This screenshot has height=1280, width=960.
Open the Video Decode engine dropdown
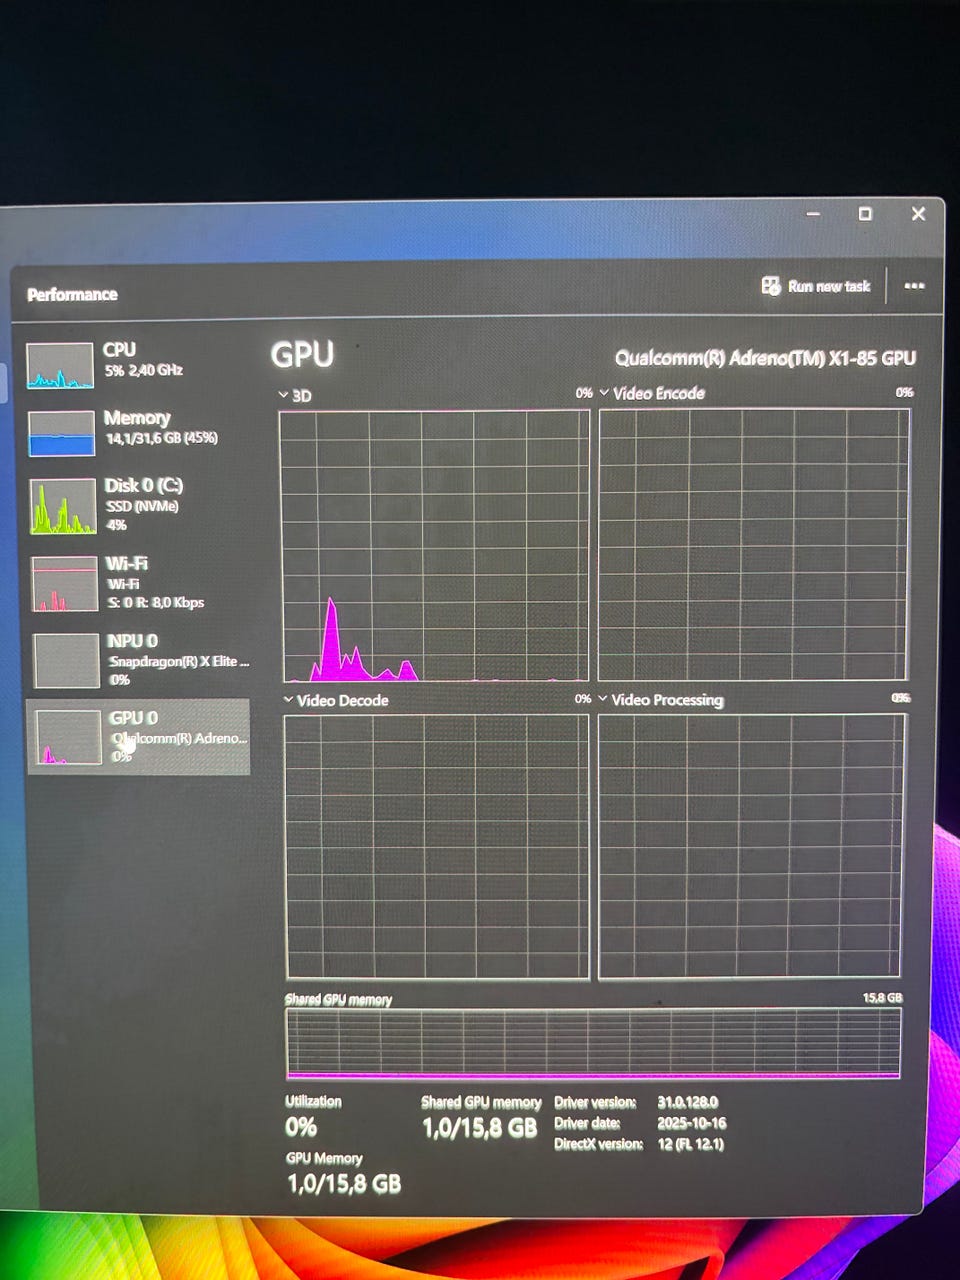(x=288, y=700)
